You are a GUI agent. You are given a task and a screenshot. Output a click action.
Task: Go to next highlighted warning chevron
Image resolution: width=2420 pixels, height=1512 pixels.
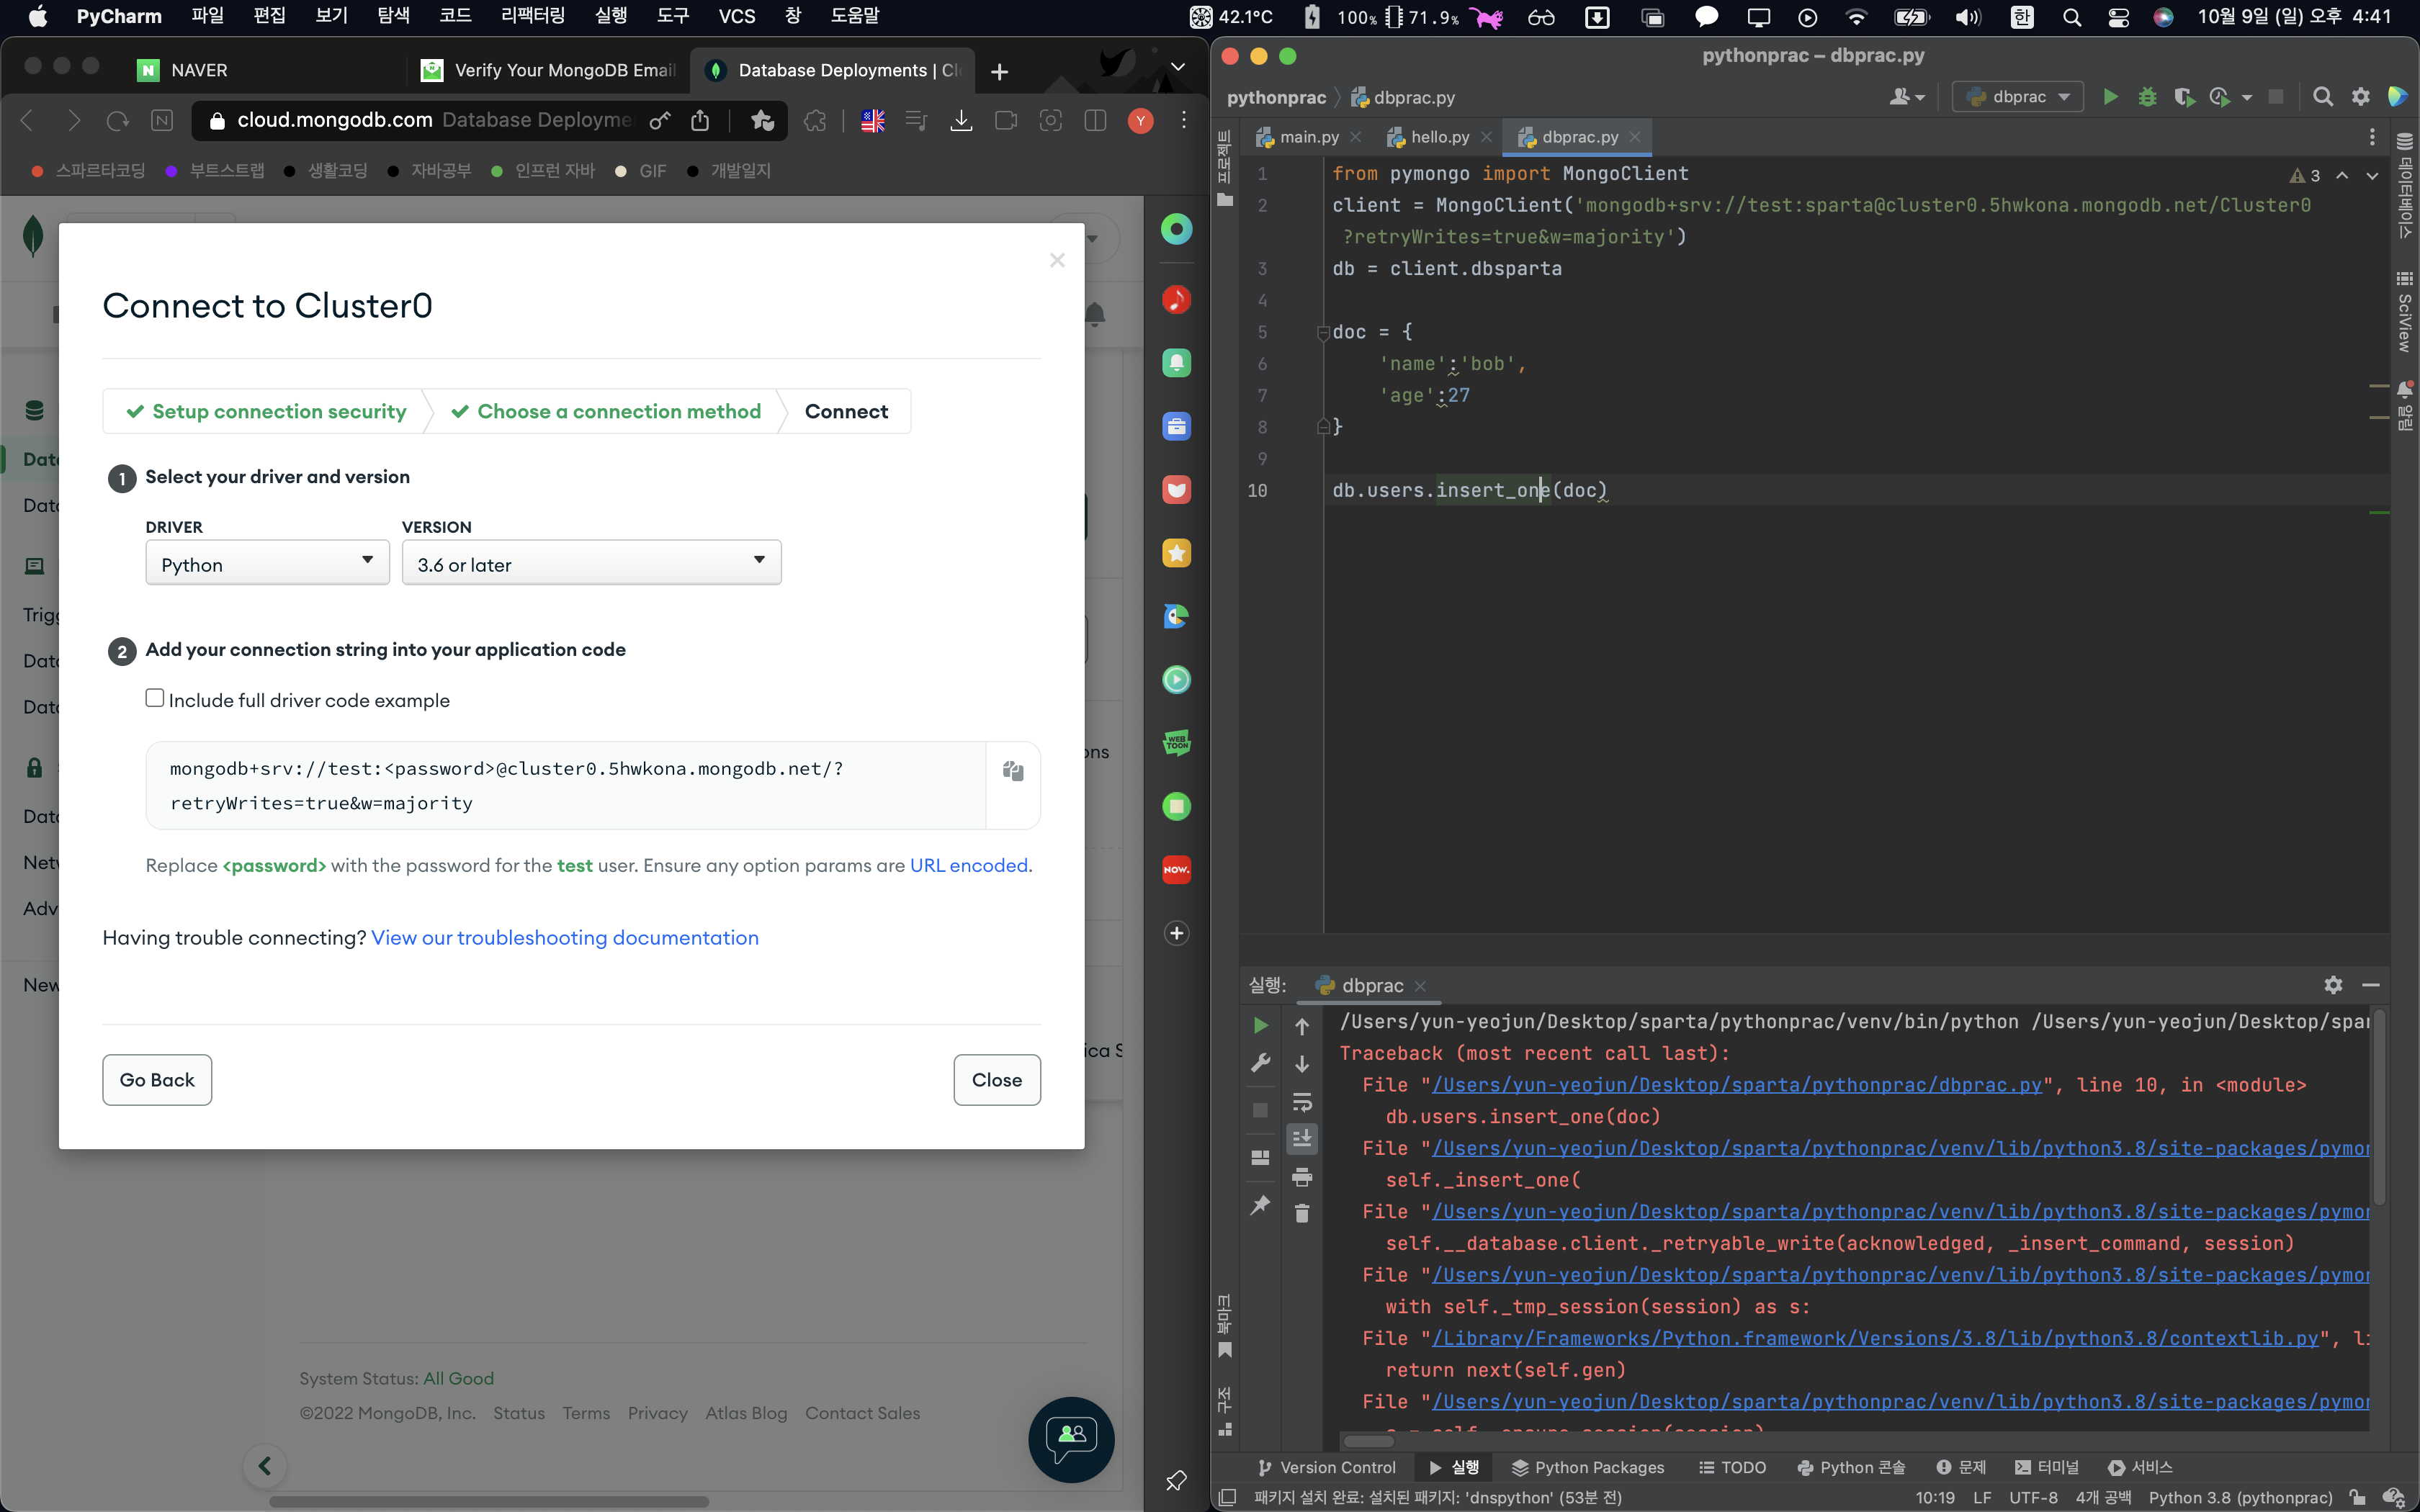pyautogui.click(x=2372, y=176)
